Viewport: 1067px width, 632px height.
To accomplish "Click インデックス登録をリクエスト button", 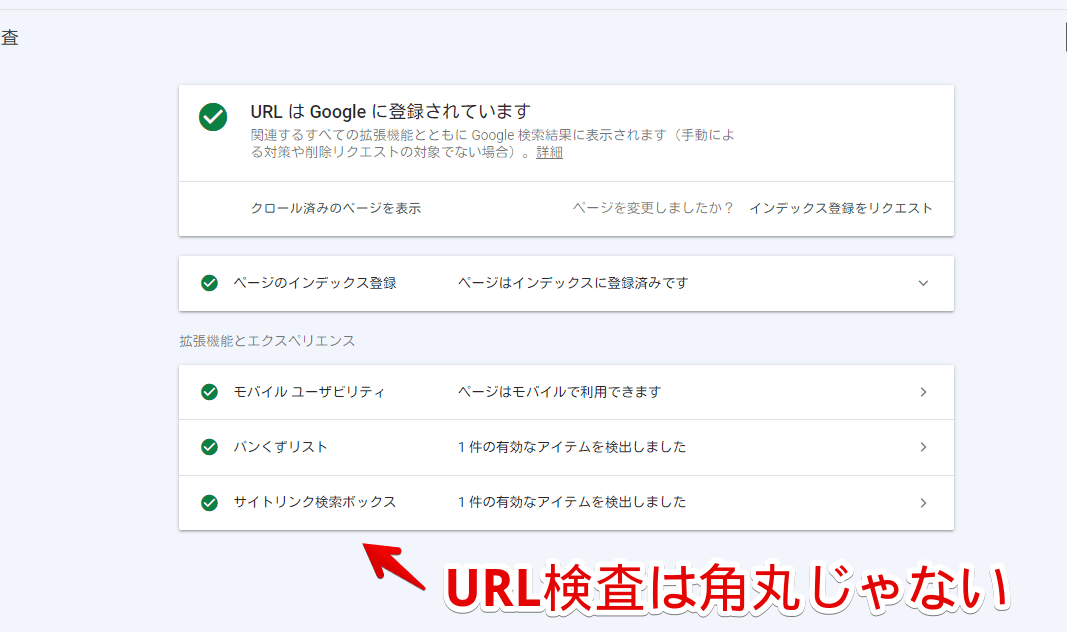I will click(840, 208).
